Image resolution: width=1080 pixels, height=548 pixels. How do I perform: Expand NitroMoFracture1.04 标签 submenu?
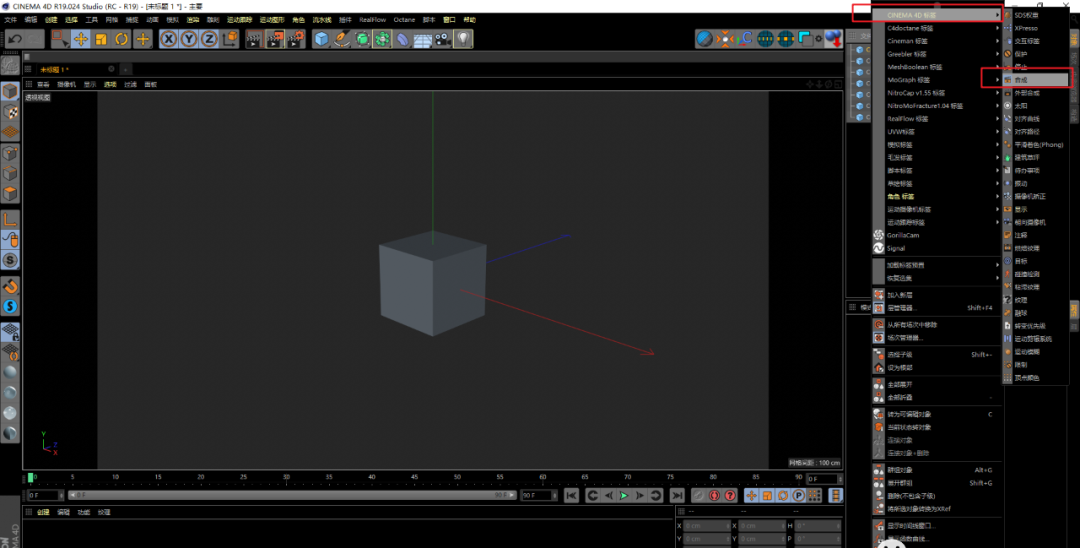click(x=936, y=106)
